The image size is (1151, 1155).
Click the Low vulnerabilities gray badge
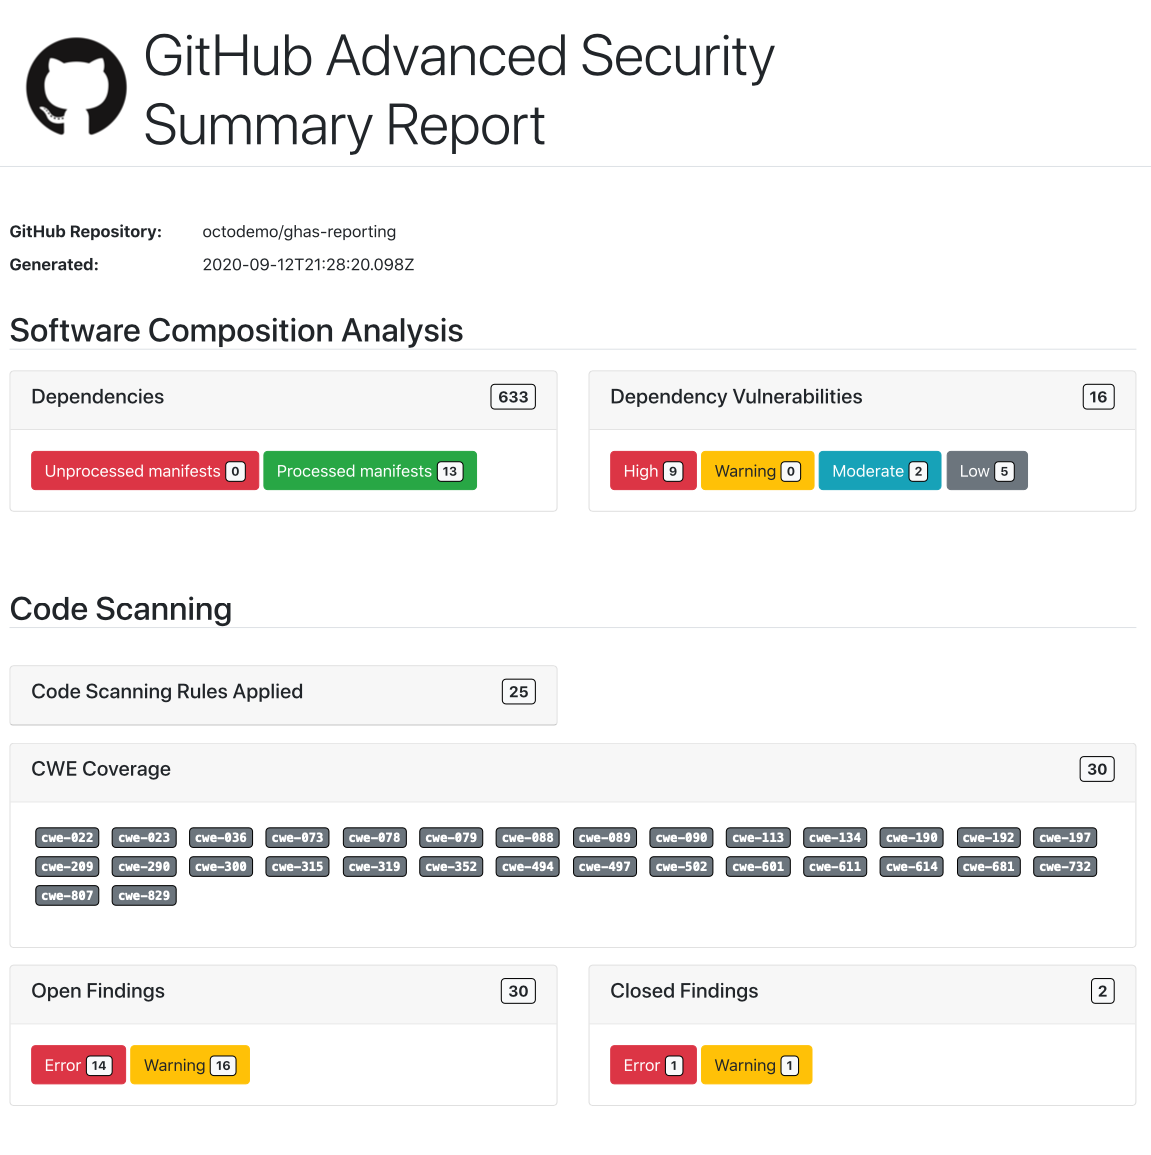pos(987,471)
